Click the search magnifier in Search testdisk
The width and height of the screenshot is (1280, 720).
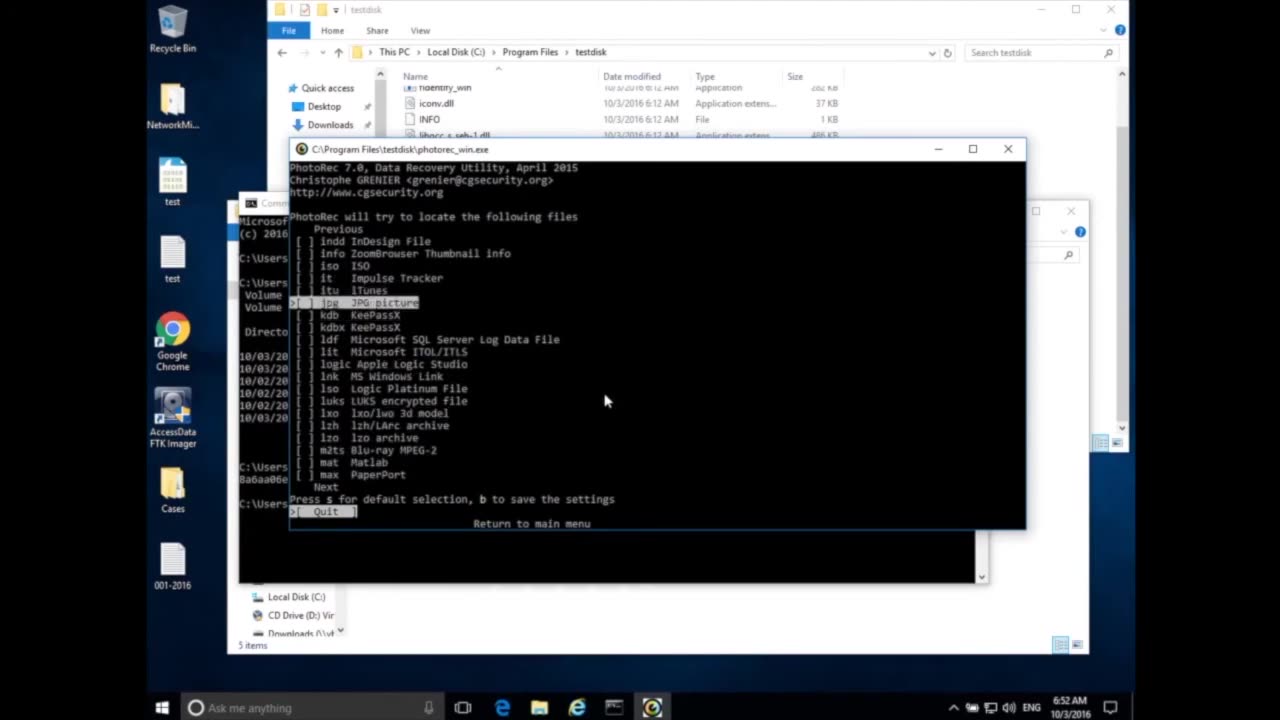1108,52
